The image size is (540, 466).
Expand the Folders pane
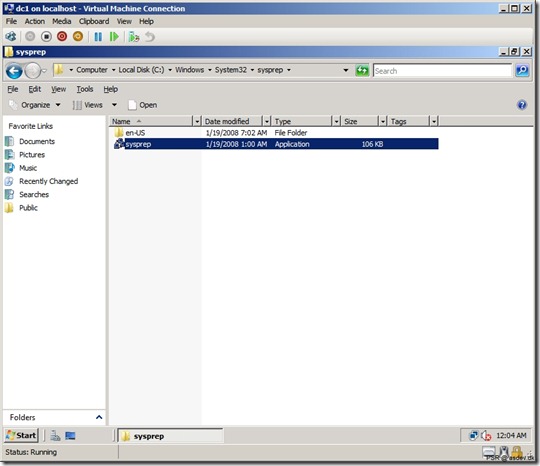(99, 417)
